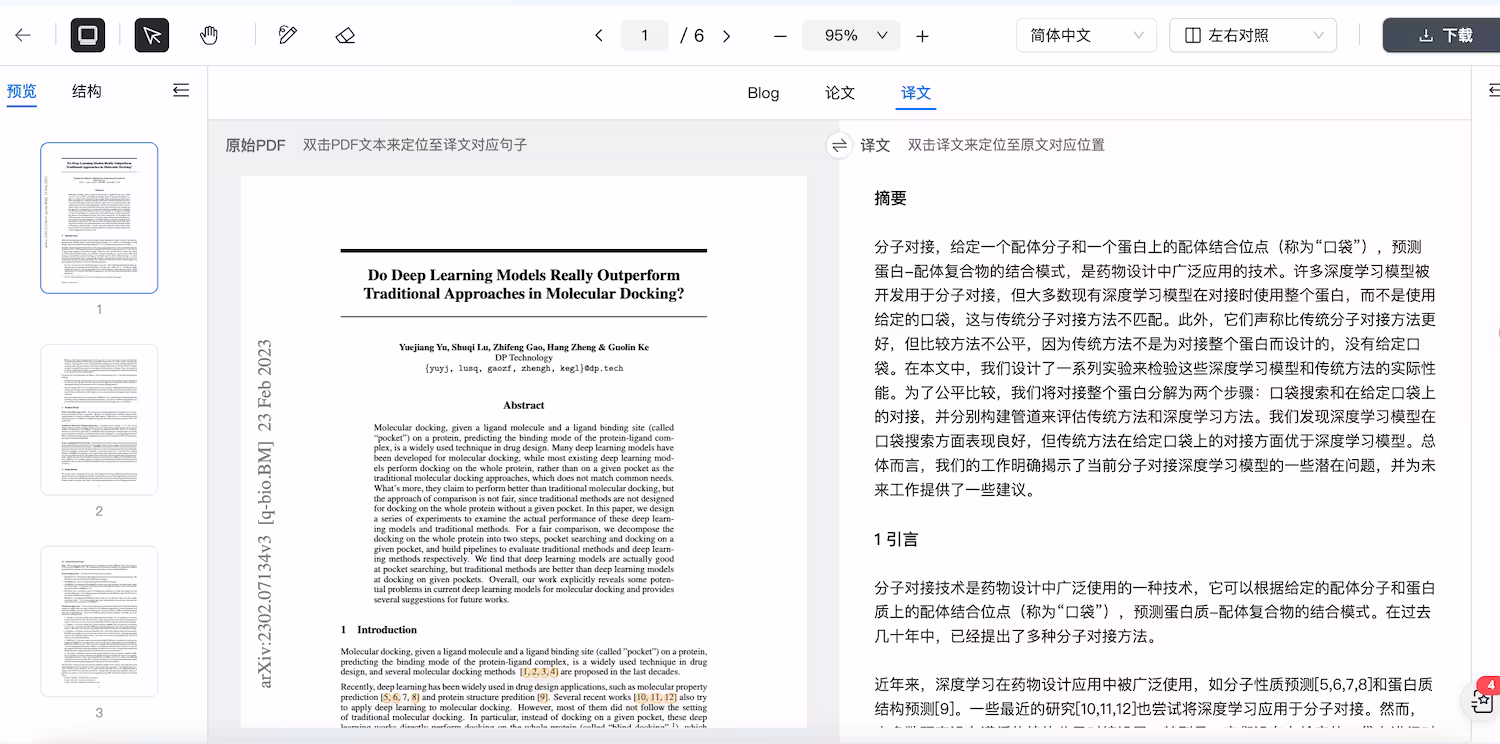Select the cursor selection tool
This screenshot has width=1500, height=744.
click(x=151, y=34)
